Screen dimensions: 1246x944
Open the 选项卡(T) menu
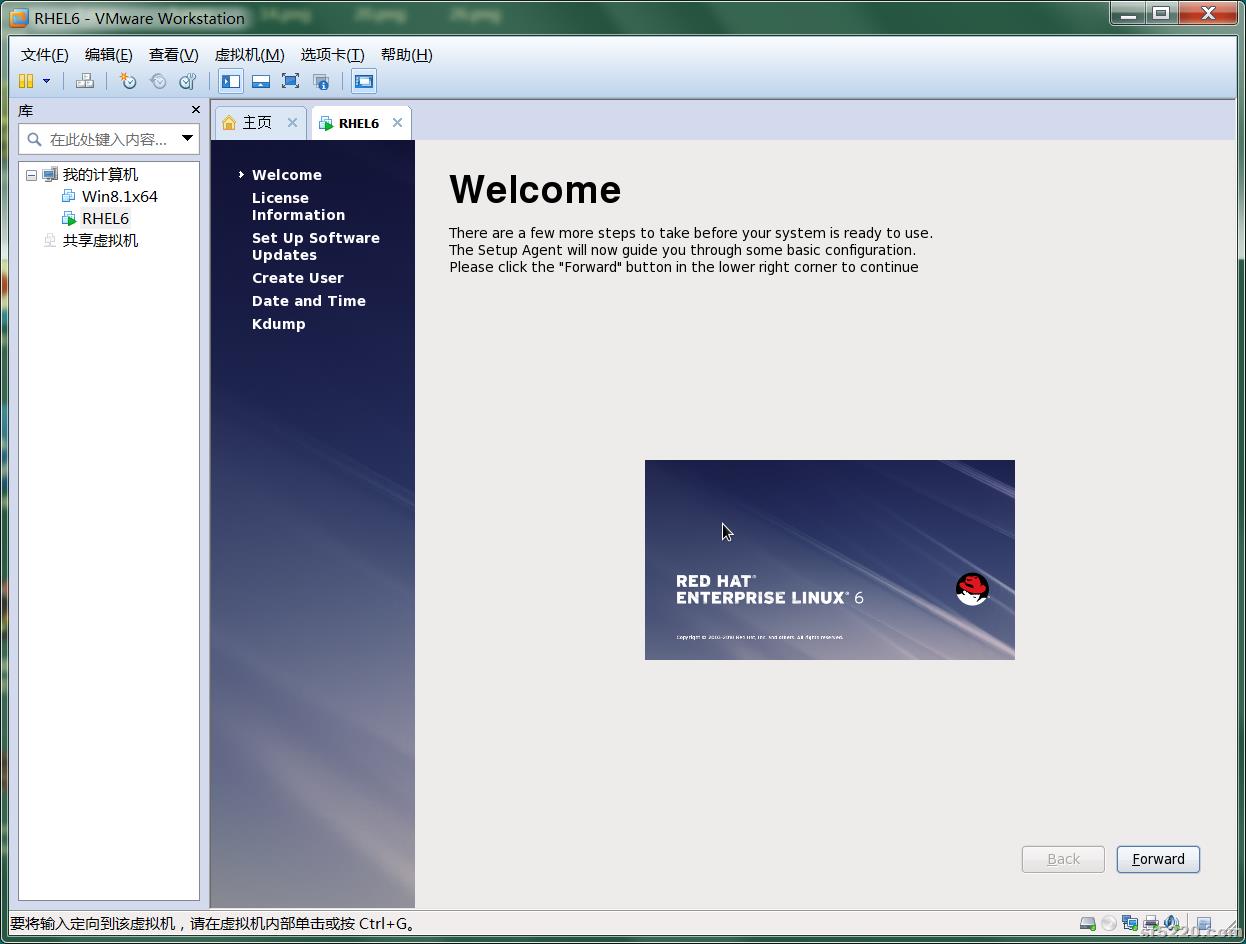[332, 54]
